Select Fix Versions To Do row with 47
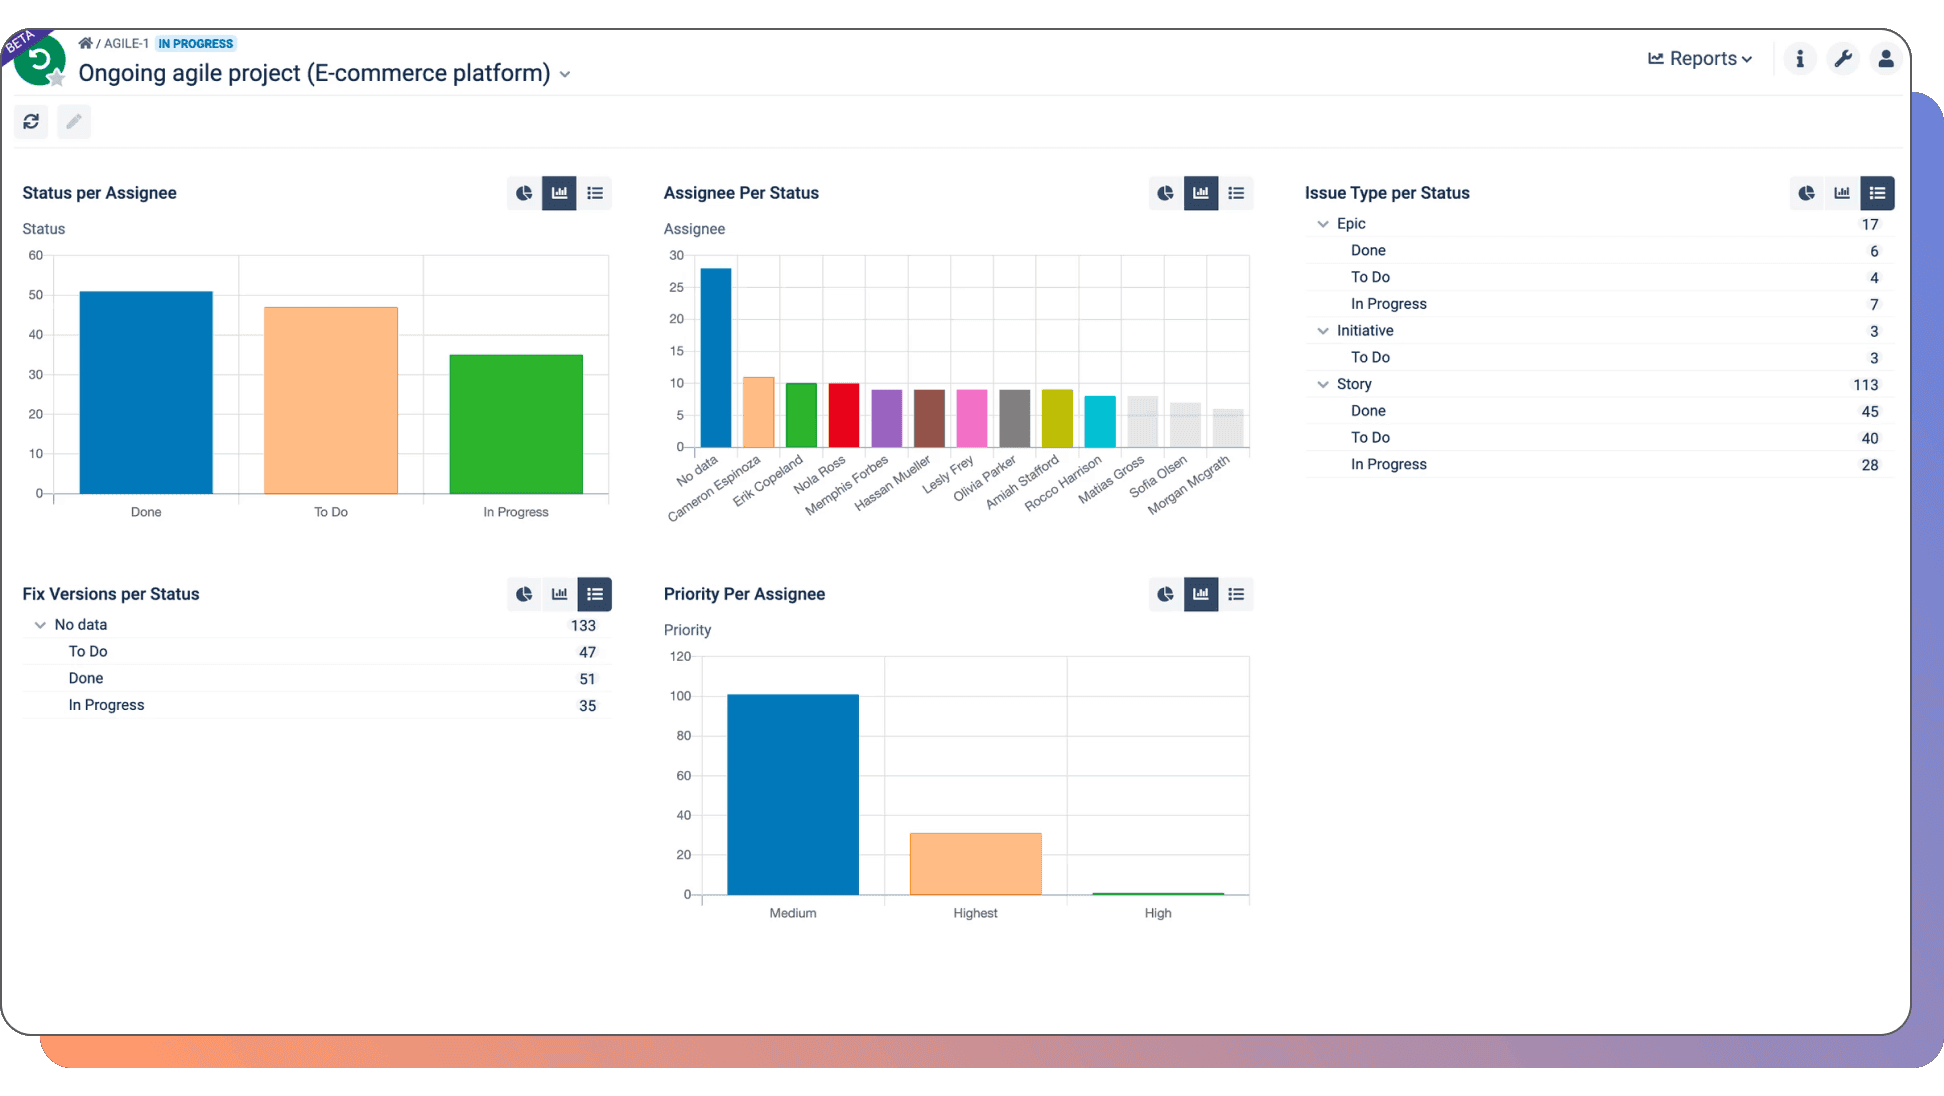 tap(317, 652)
